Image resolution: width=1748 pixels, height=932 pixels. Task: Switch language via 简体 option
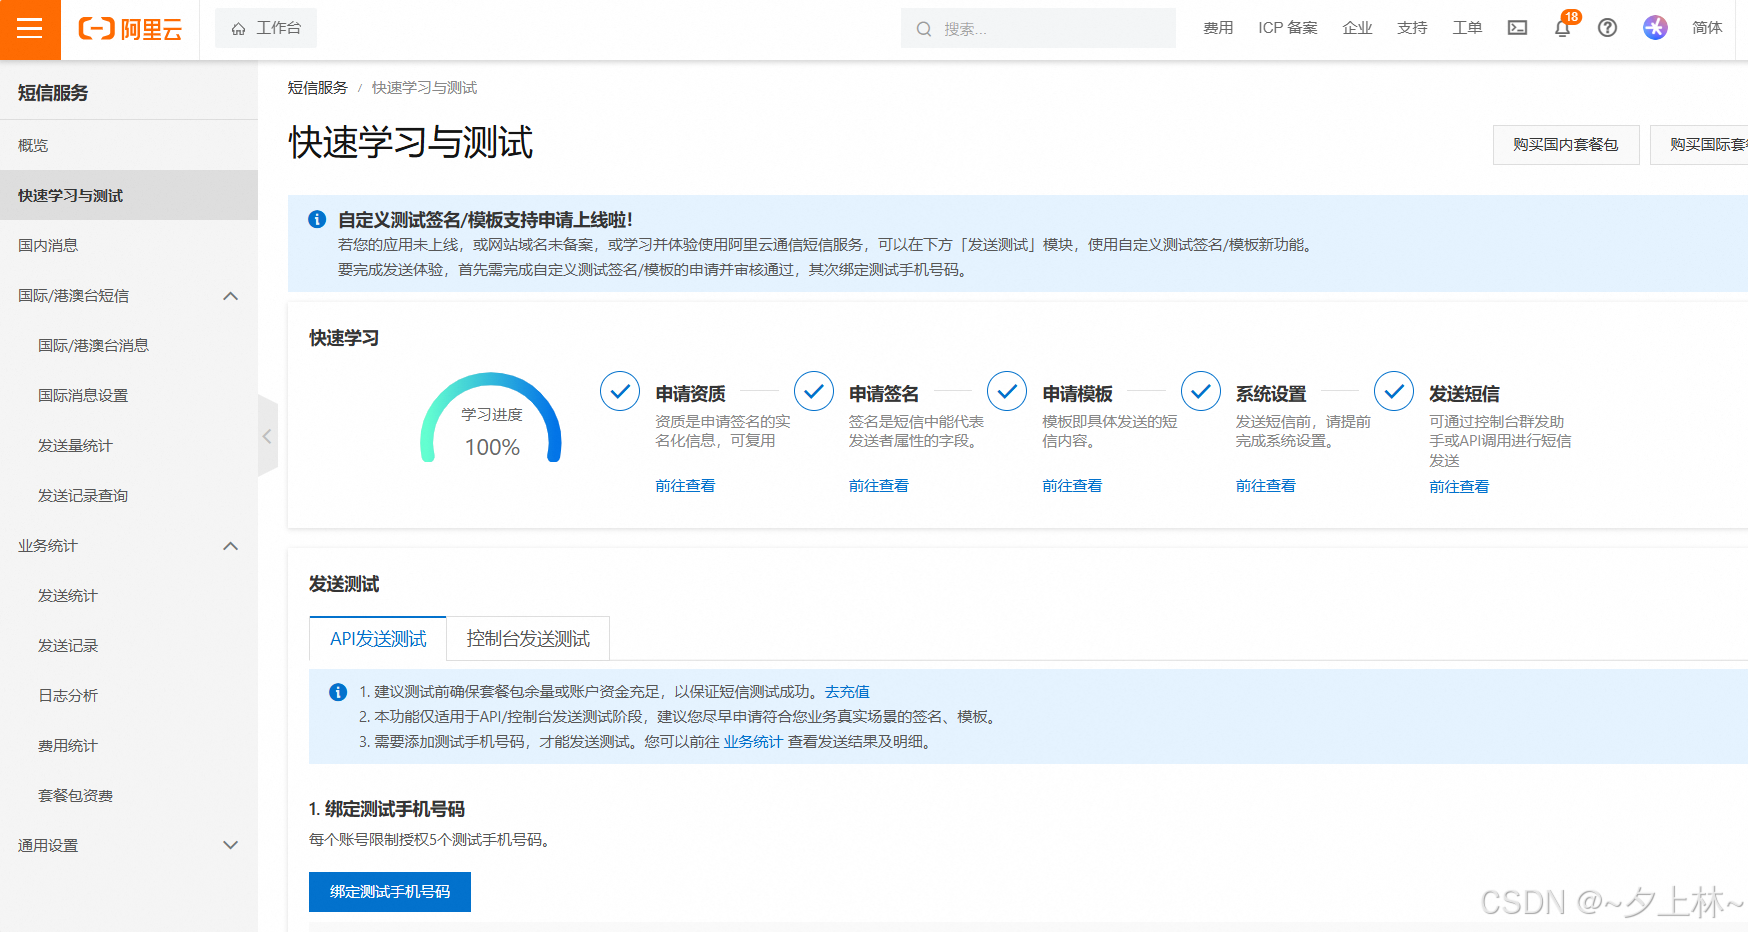point(1707,28)
